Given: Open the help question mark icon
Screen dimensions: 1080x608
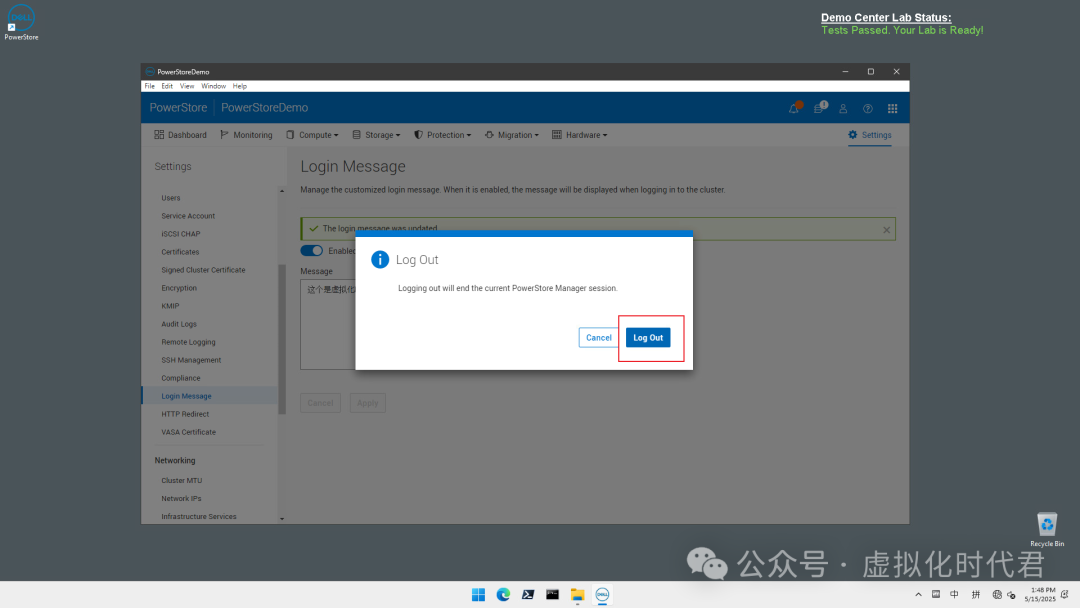Looking at the screenshot, I should pyautogui.click(x=868, y=108).
